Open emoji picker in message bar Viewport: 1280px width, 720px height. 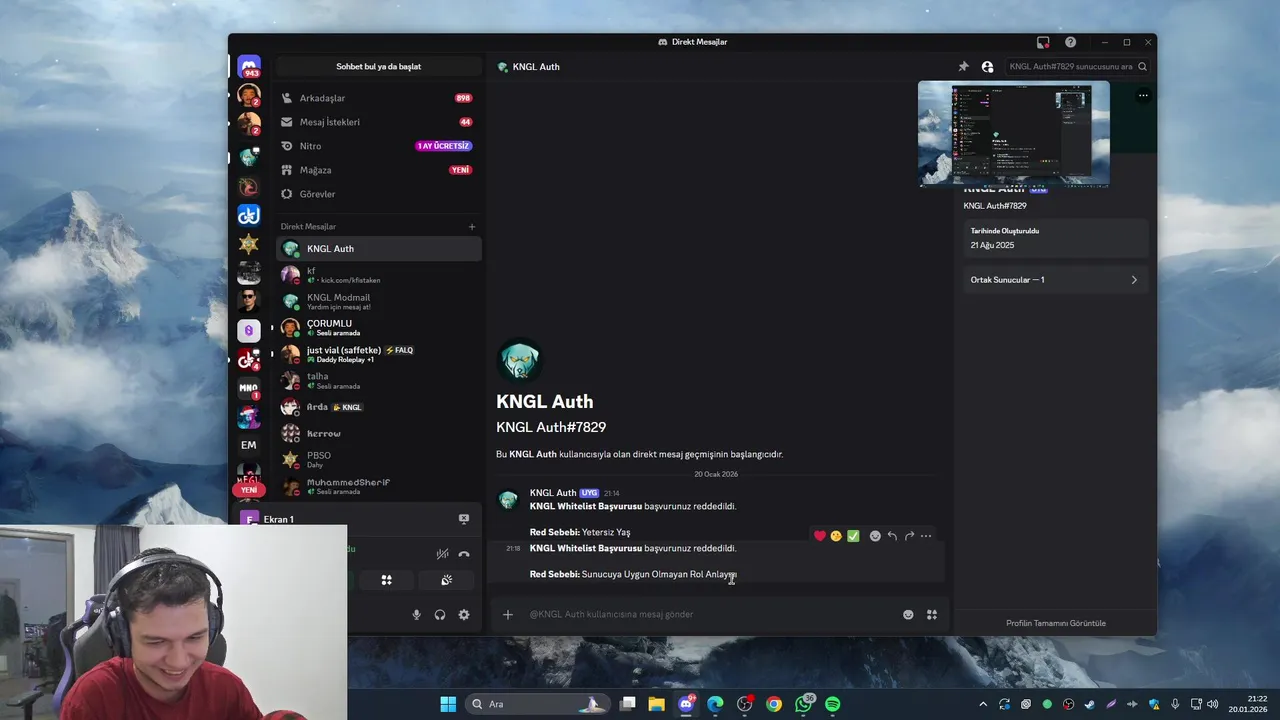click(908, 615)
